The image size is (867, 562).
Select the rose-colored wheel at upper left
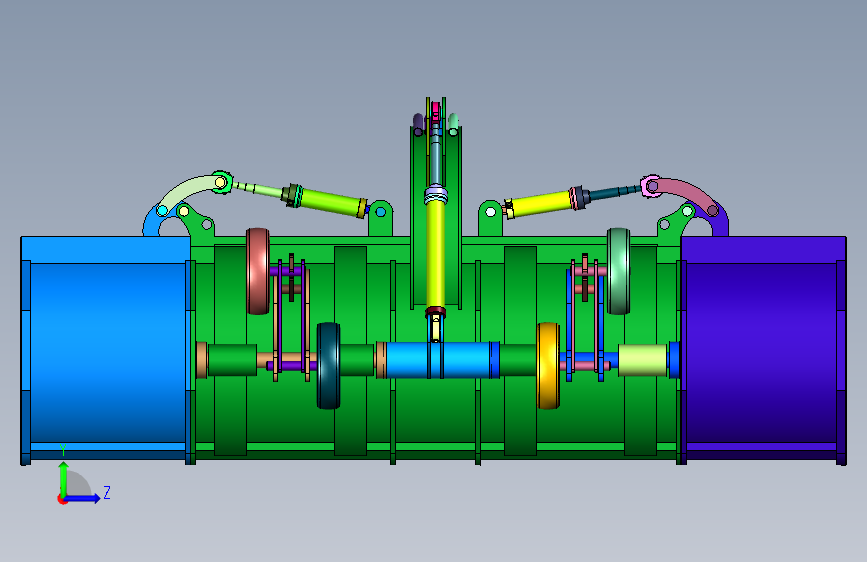click(258, 271)
